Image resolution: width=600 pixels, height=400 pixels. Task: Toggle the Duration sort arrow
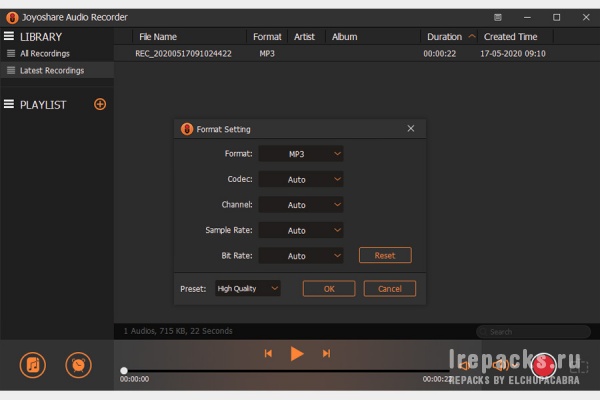click(x=472, y=36)
